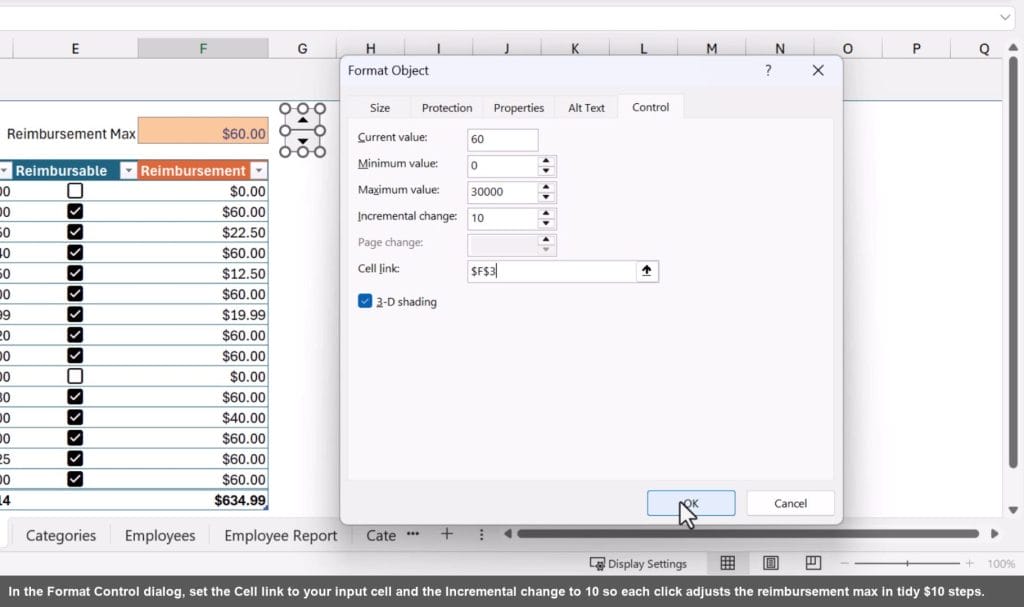
Task: Select the $40.00 reimbursement cell
Action: [203, 418]
